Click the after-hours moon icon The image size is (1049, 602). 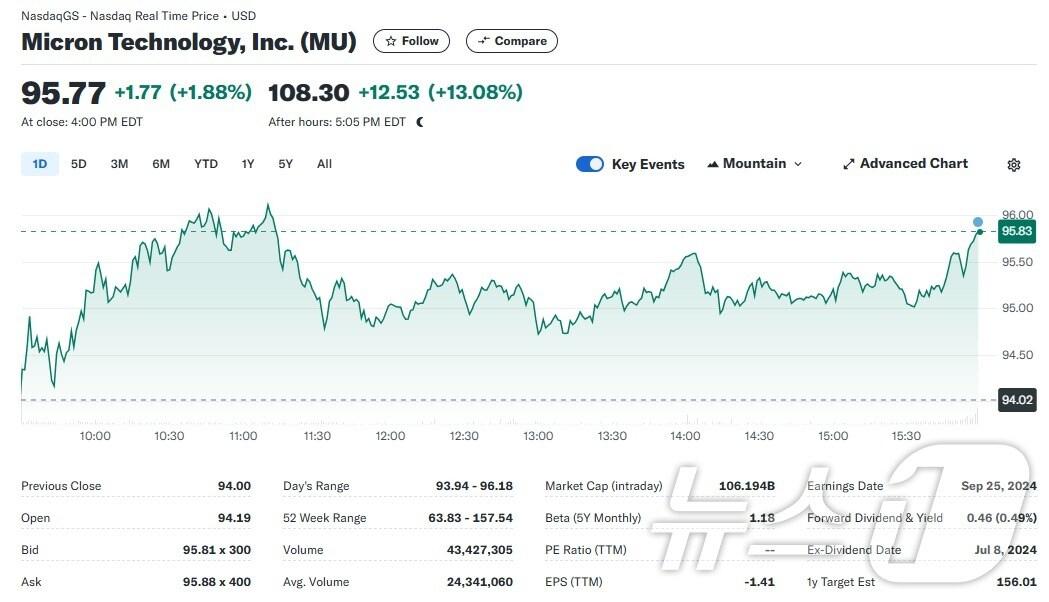[420, 122]
